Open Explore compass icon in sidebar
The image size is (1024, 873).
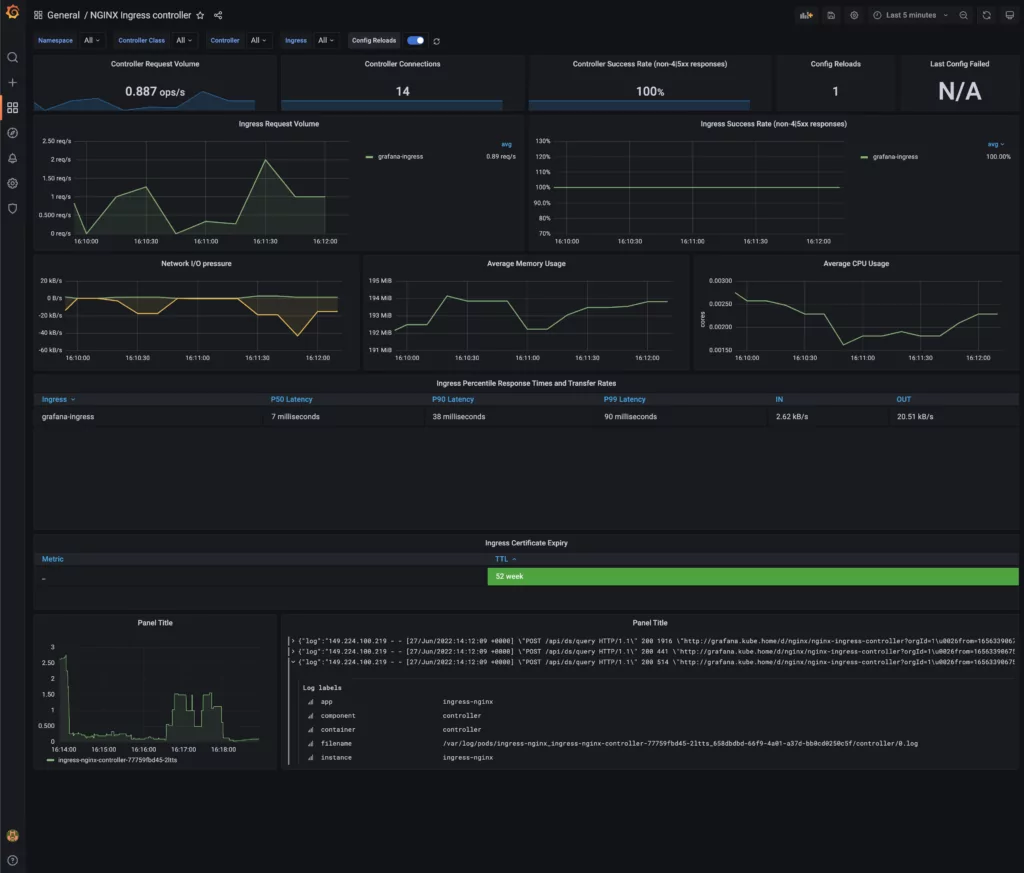pos(12,133)
